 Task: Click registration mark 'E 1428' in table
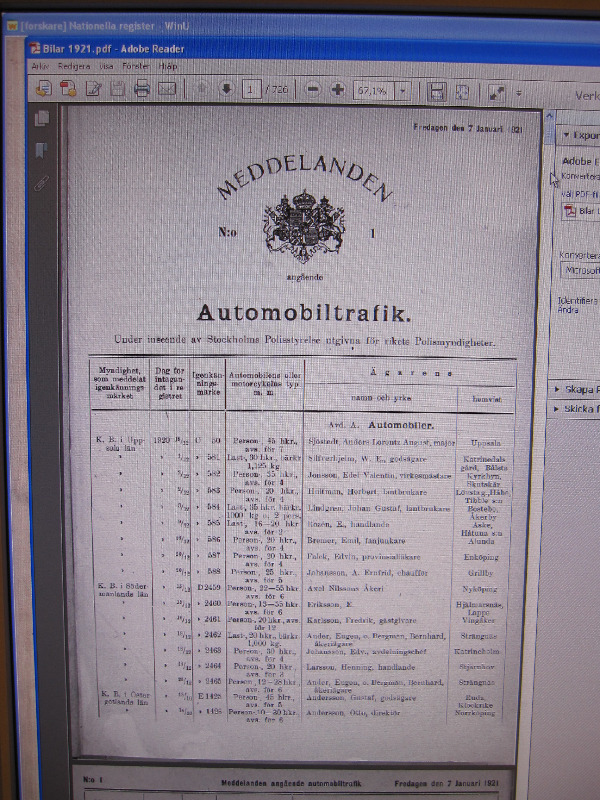(209, 696)
